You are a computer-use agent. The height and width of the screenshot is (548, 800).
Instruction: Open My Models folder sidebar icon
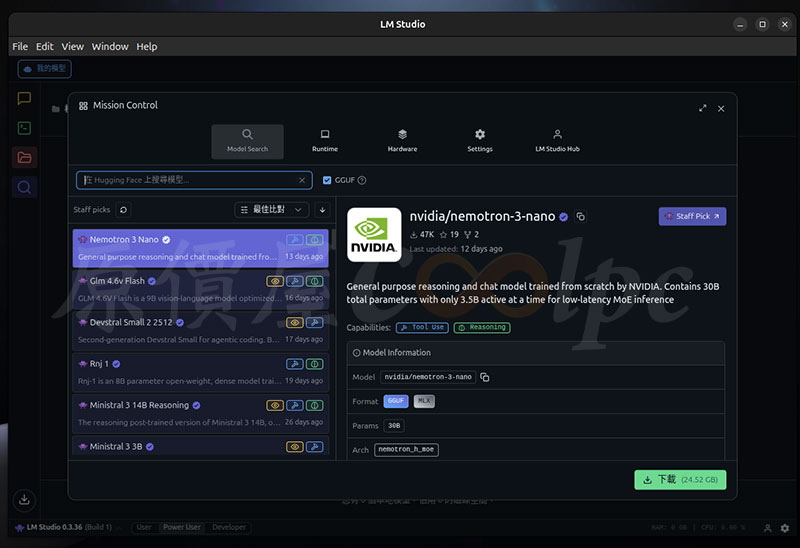24,157
